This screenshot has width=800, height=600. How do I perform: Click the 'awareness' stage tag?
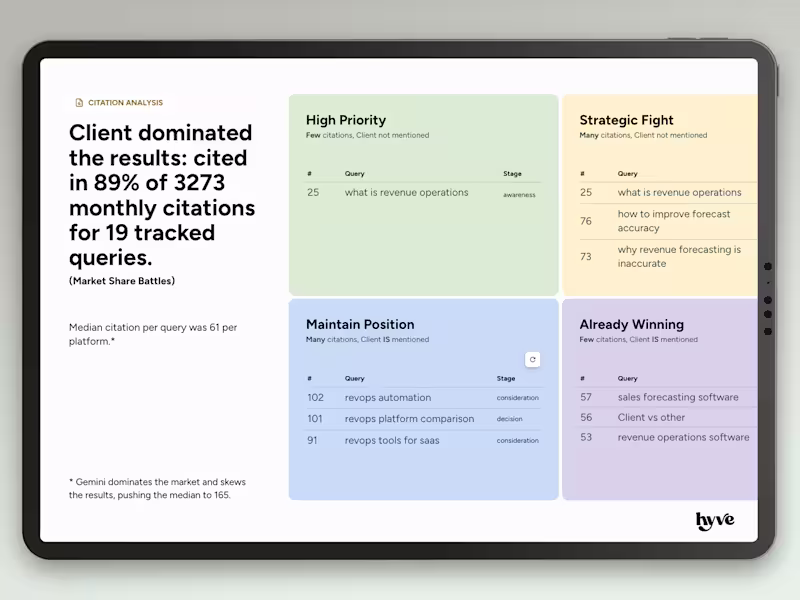pos(519,194)
